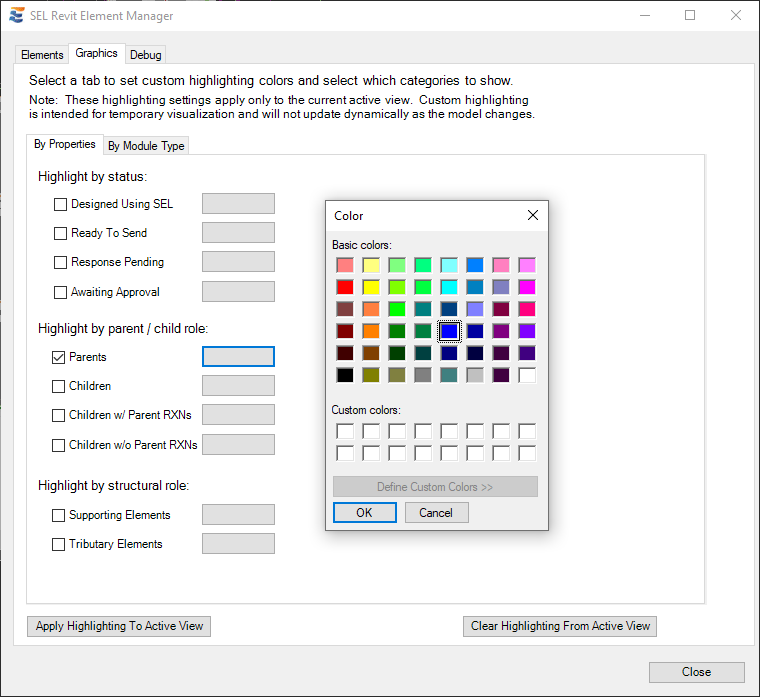Image resolution: width=760 pixels, height=697 pixels.
Task: Open the Debug tab
Action: point(145,55)
